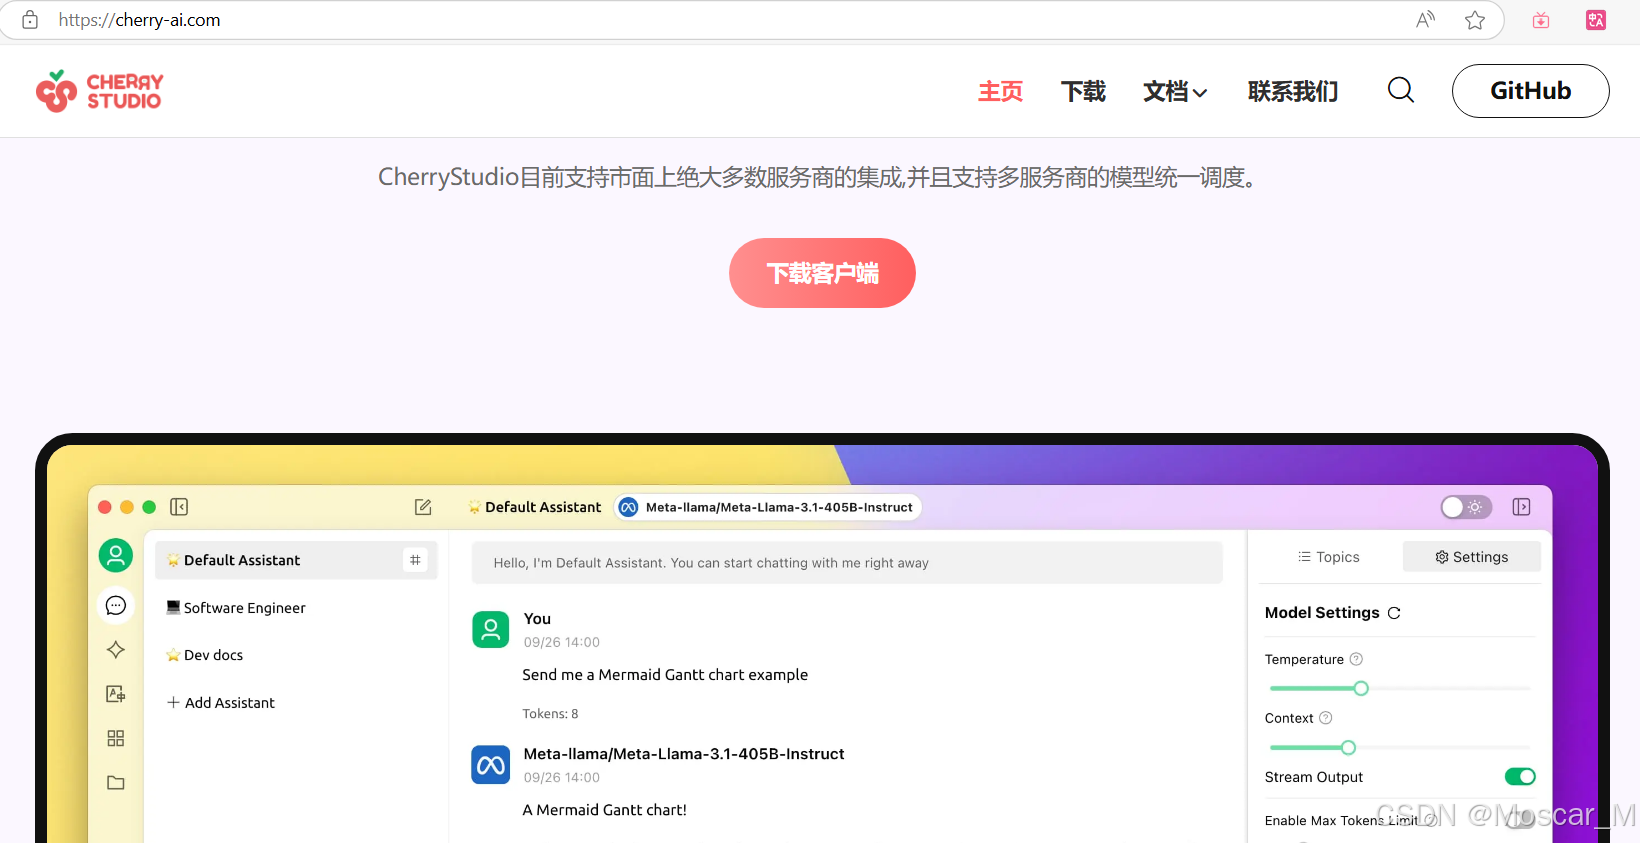
Task: Switch to the Settings tab
Action: click(1472, 557)
